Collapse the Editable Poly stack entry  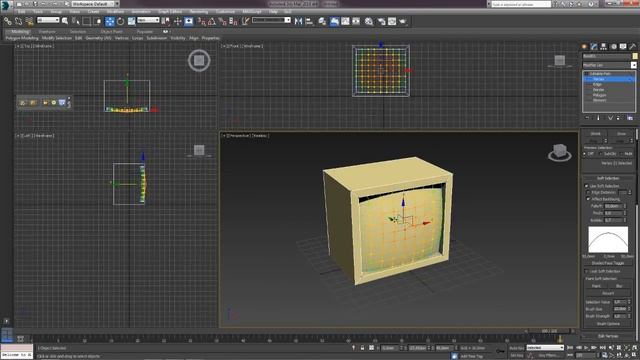(x=587, y=73)
